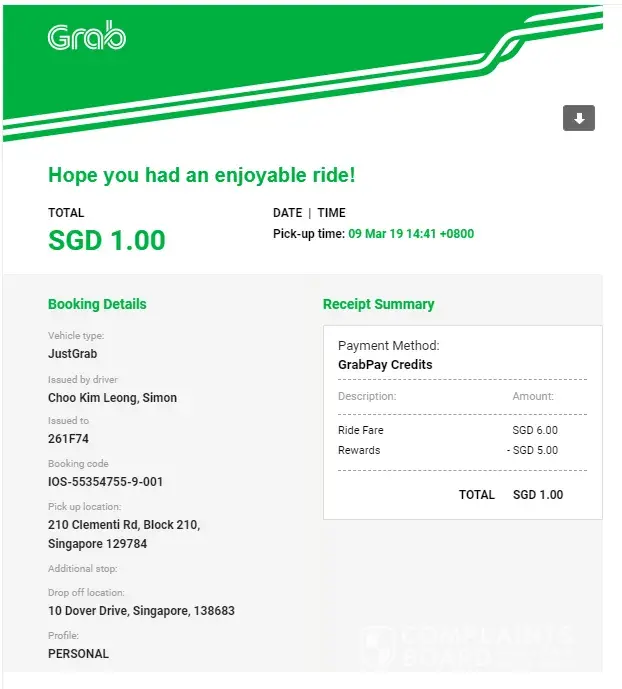Click the download receipt arrow icon

point(579,118)
